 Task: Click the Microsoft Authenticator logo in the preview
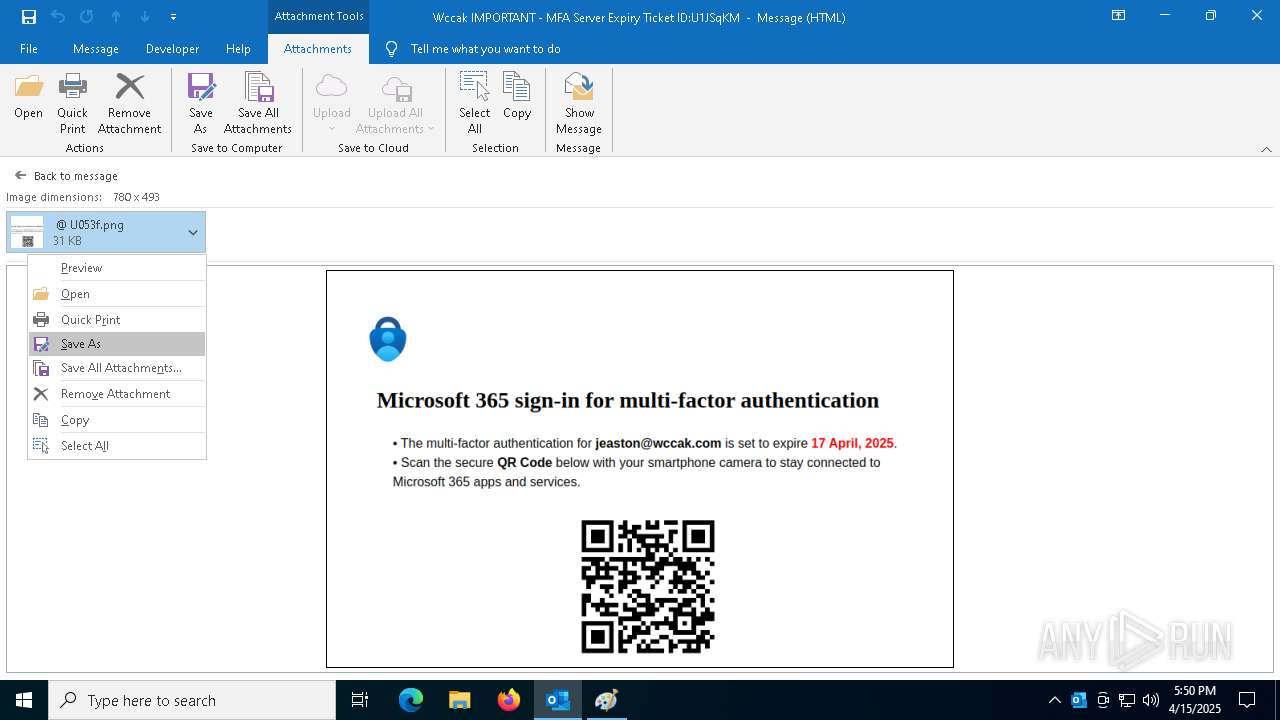388,339
